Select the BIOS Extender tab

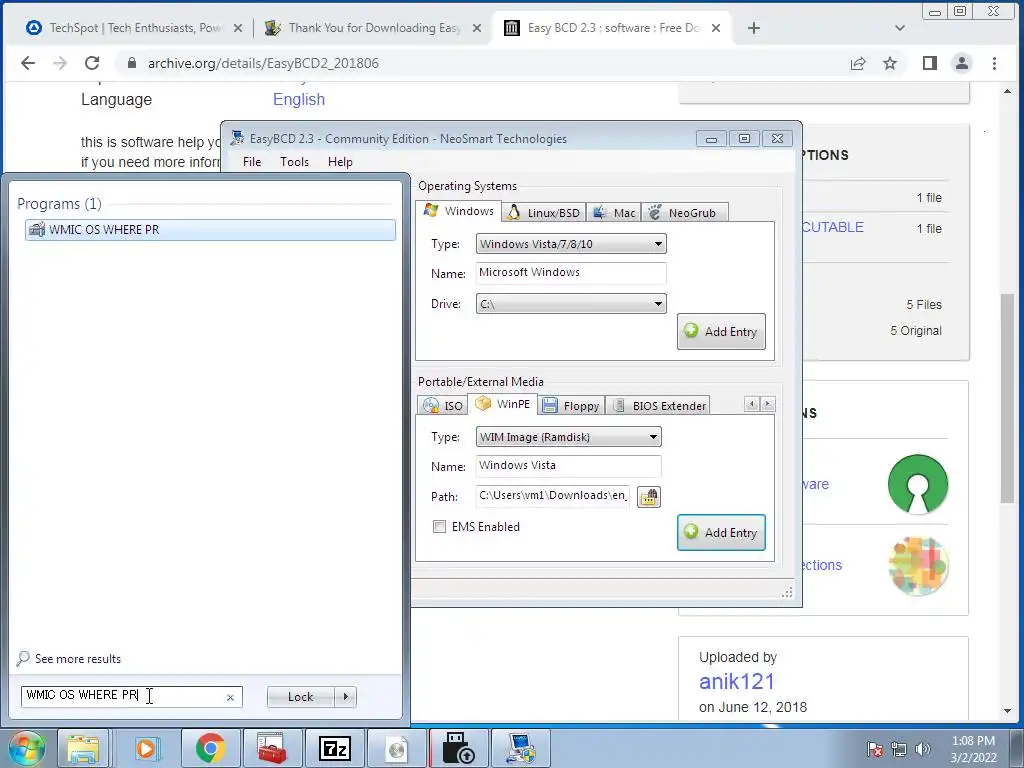coord(658,406)
